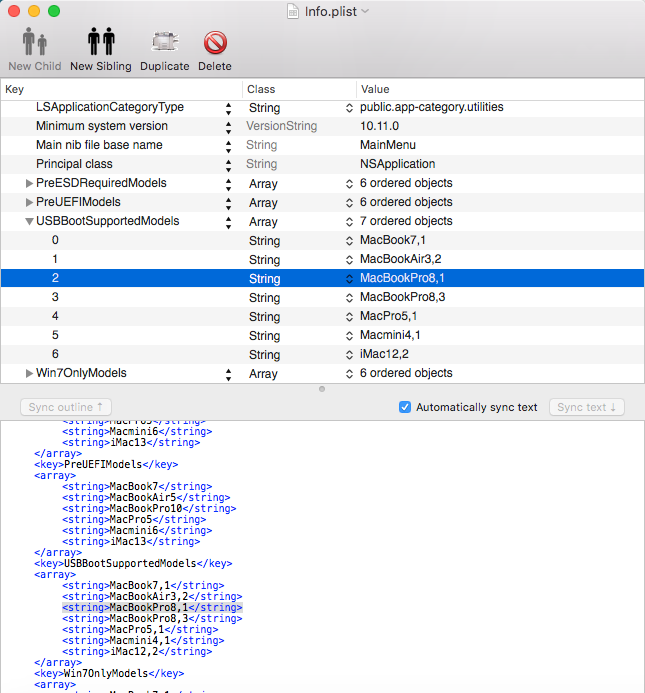Screen dimensions: 645x693
Task: Expand the PreESDRequiredModels array
Action: (x=29, y=183)
